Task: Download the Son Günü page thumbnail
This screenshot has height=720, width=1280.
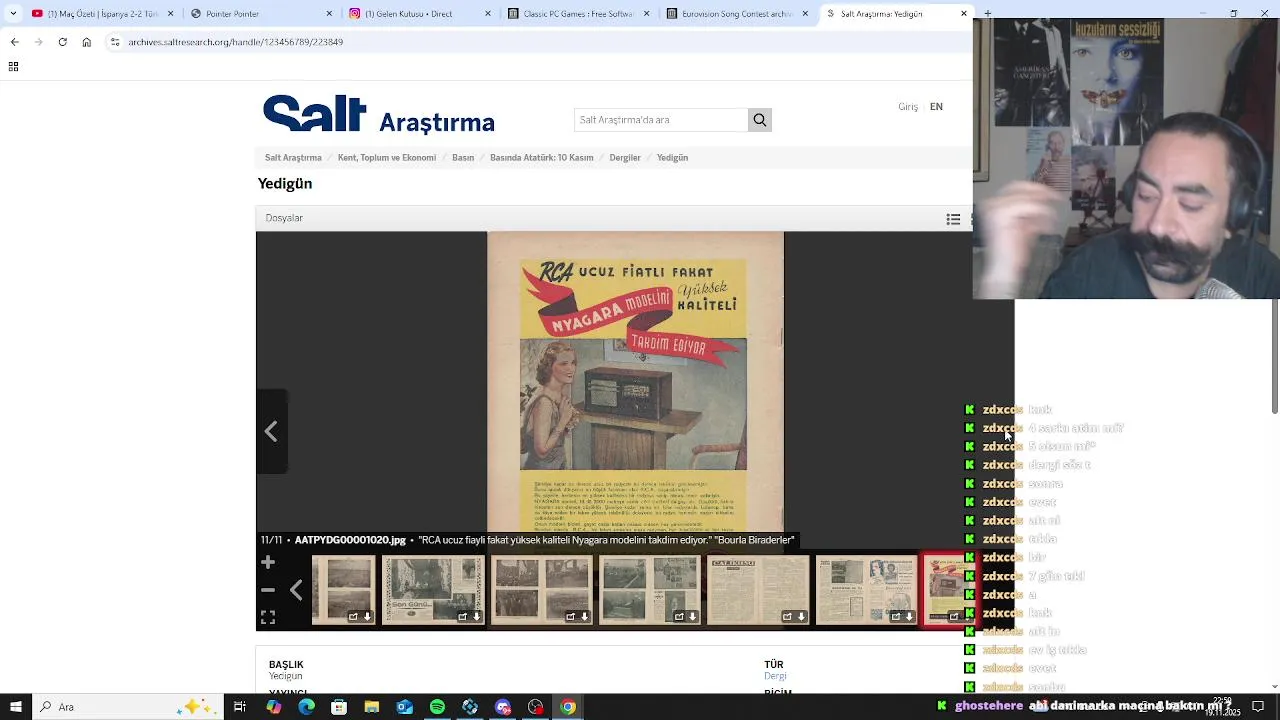Action: [x=476, y=617]
